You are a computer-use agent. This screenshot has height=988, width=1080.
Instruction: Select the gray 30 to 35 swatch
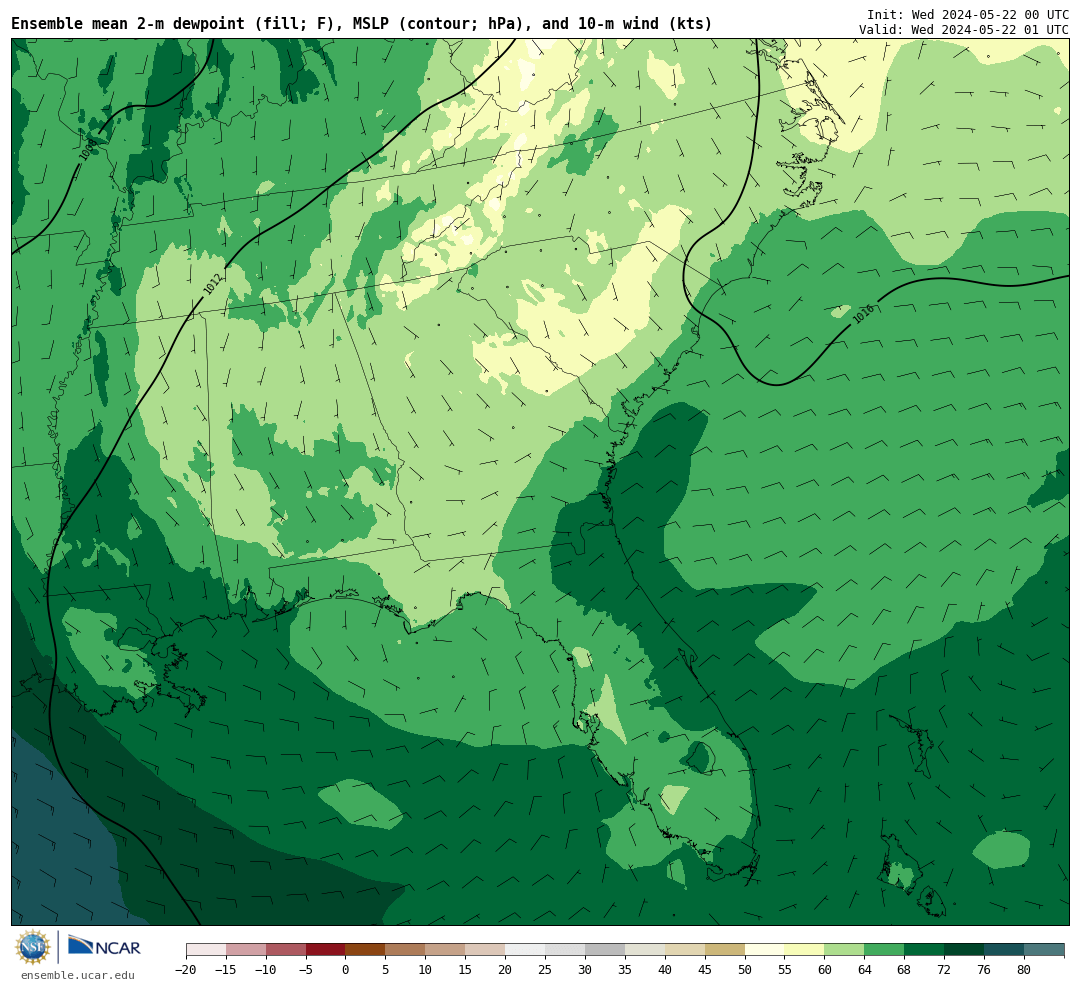point(605,950)
